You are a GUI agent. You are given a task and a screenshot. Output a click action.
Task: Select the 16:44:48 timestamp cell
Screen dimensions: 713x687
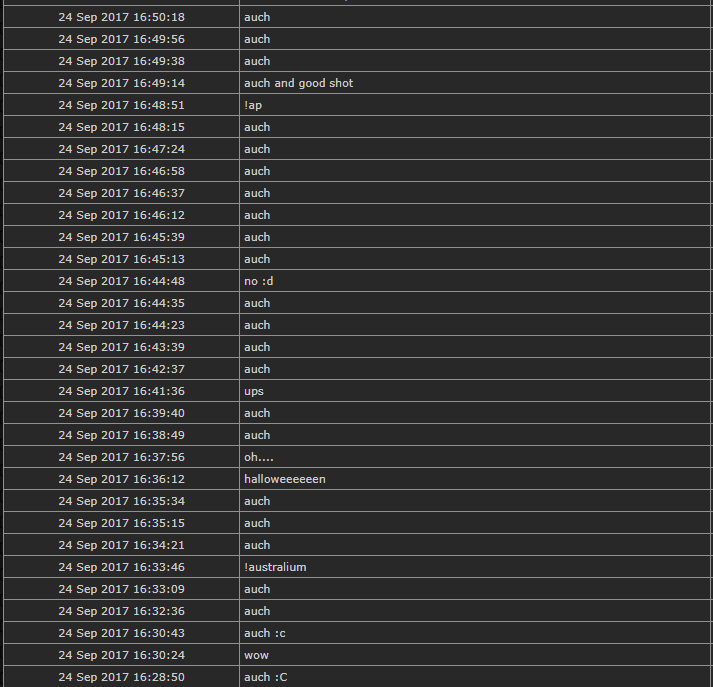tap(121, 281)
